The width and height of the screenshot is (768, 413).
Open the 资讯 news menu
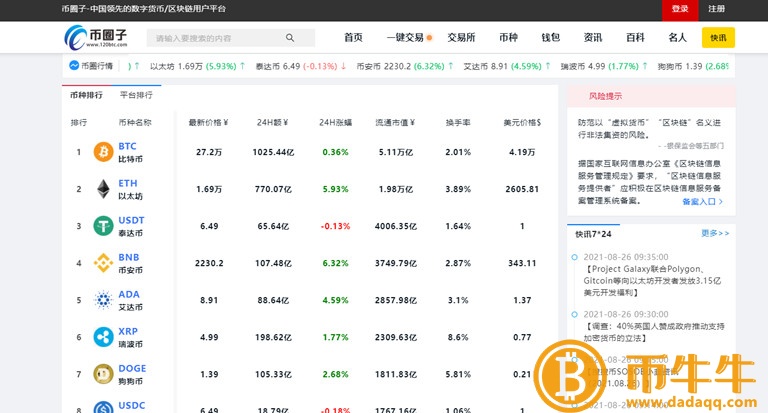593,38
